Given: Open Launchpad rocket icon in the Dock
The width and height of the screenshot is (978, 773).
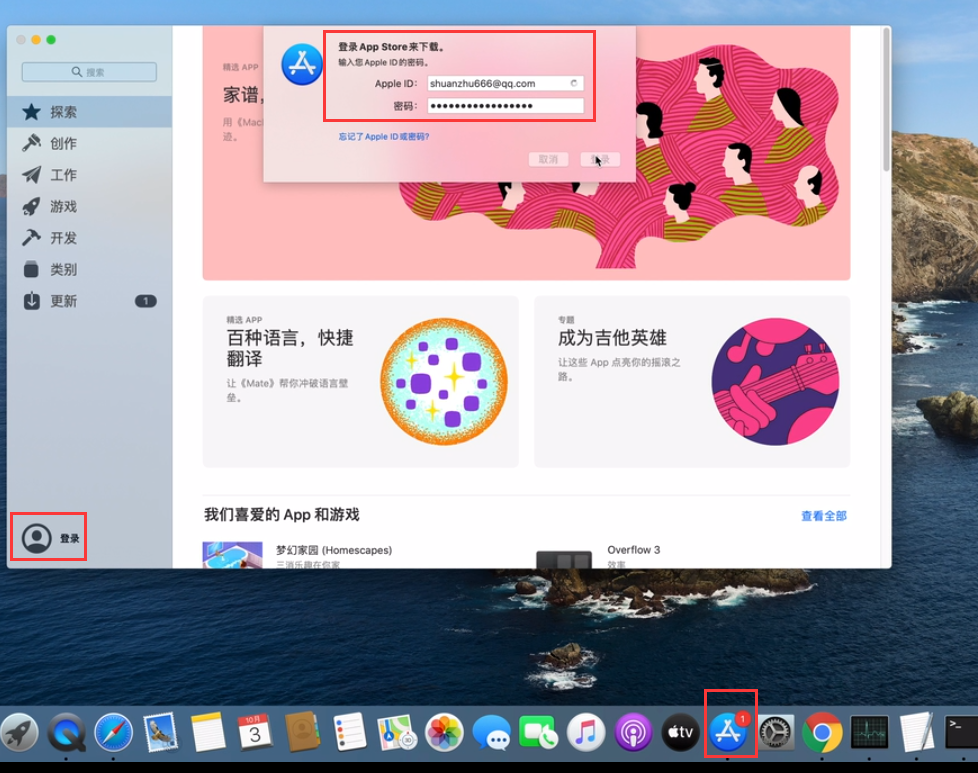Looking at the screenshot, I should tap(19, 732).
